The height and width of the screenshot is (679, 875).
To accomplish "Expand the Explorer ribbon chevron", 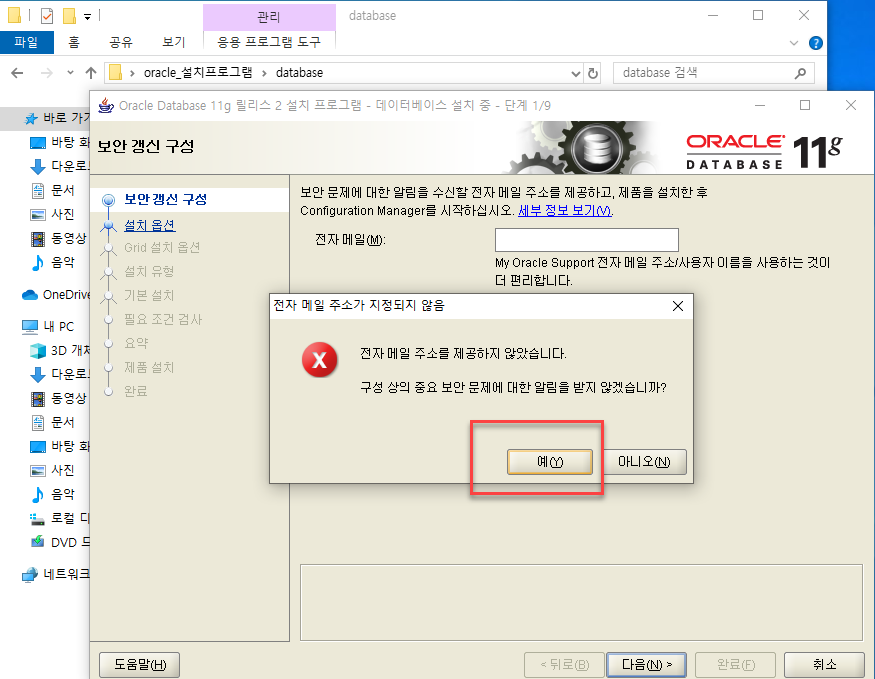I will 794,43.
